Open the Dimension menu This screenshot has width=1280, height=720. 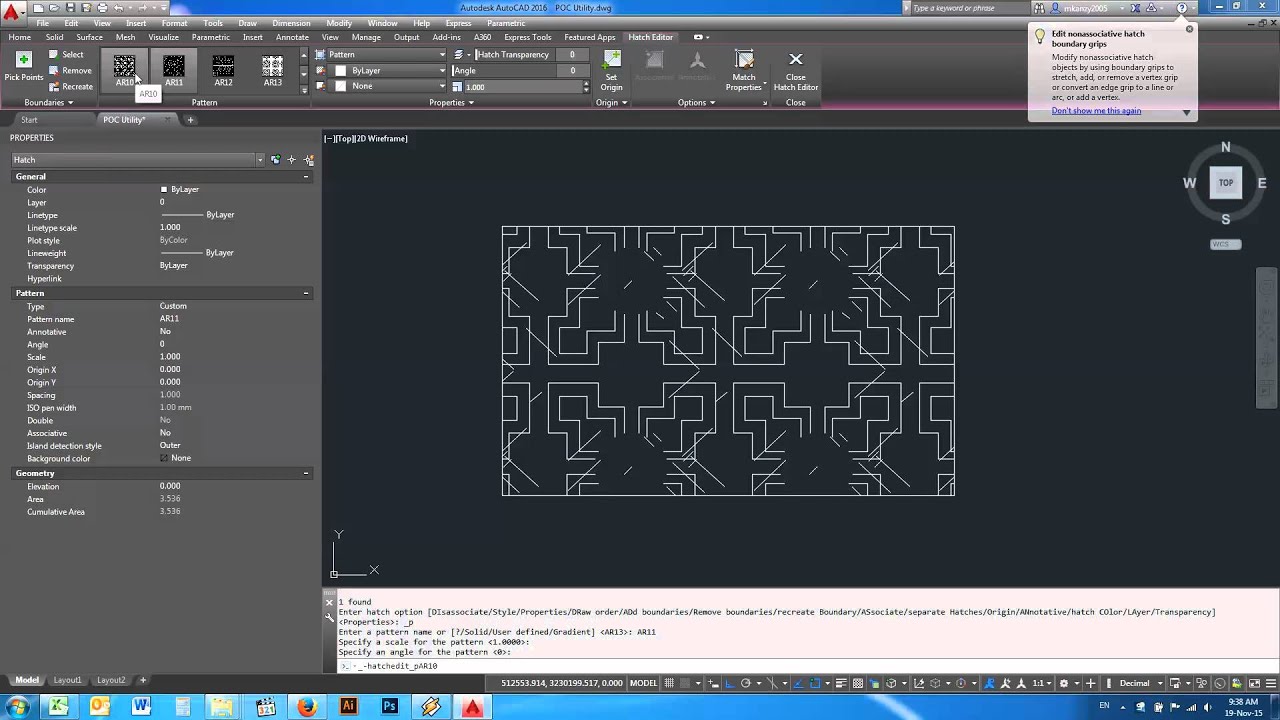[x=291, y=23]
